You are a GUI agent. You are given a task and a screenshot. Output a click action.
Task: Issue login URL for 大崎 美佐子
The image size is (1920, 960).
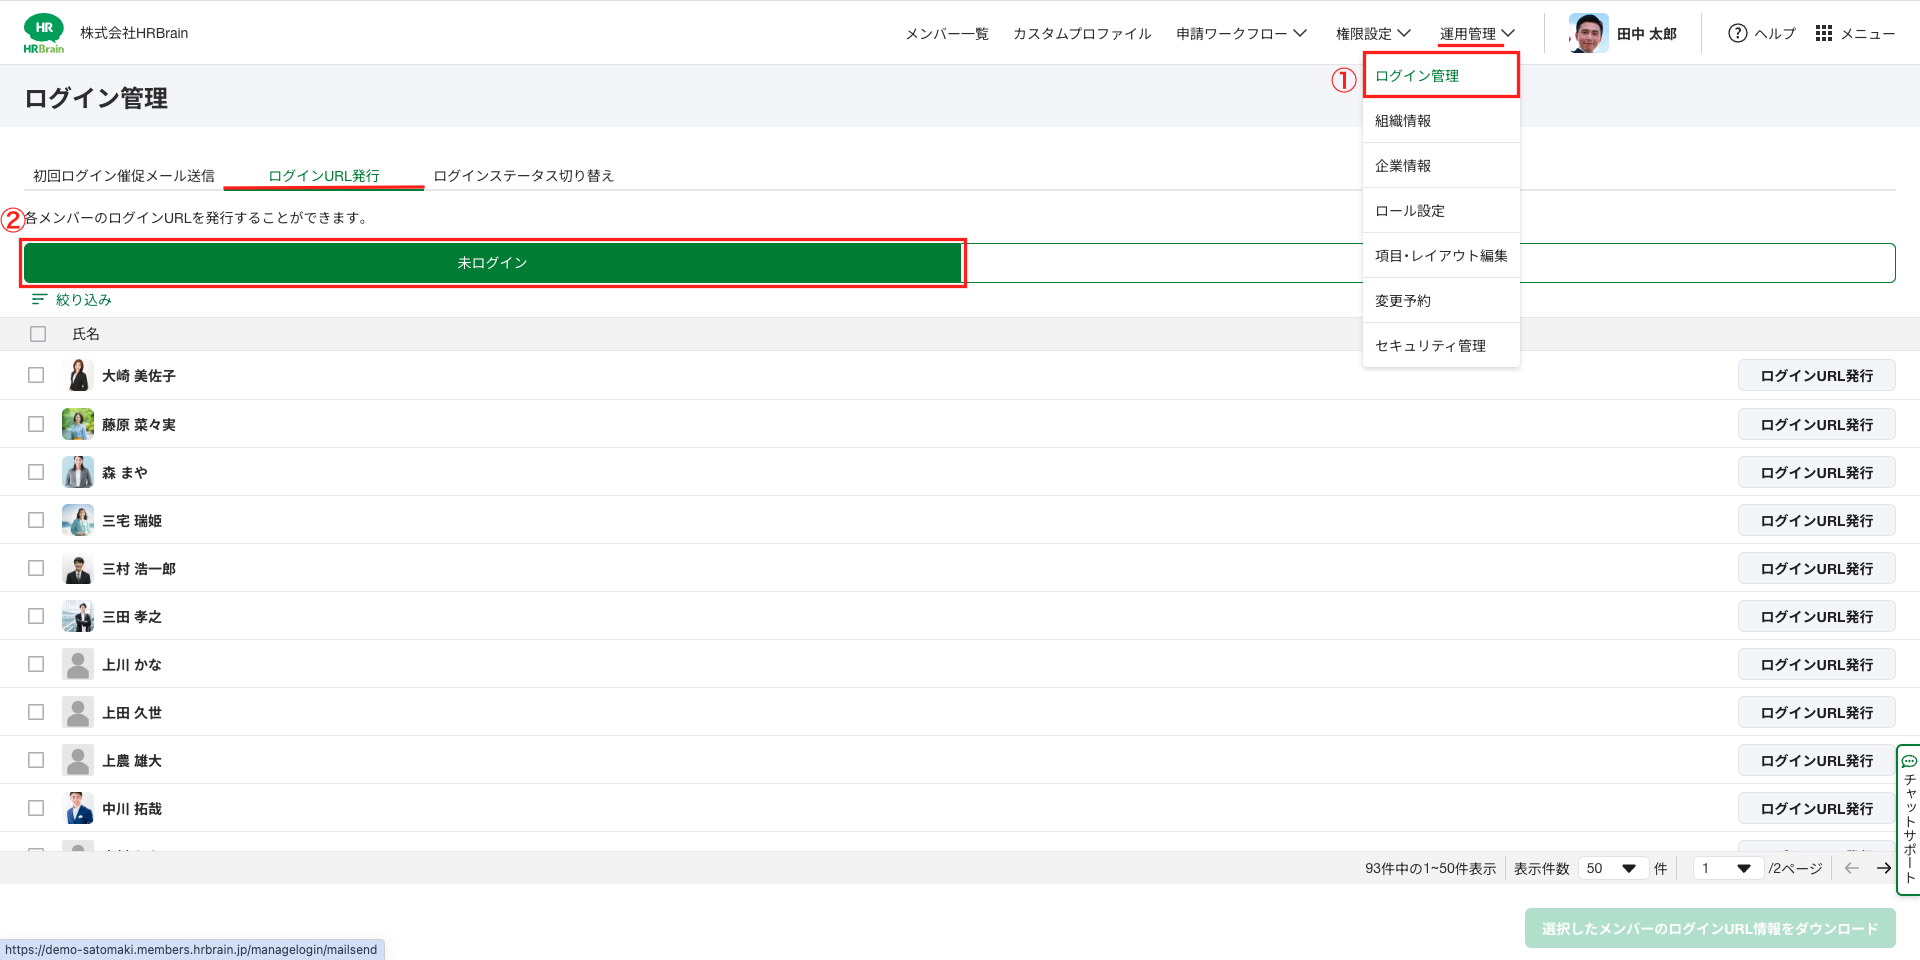(1816, 375)
